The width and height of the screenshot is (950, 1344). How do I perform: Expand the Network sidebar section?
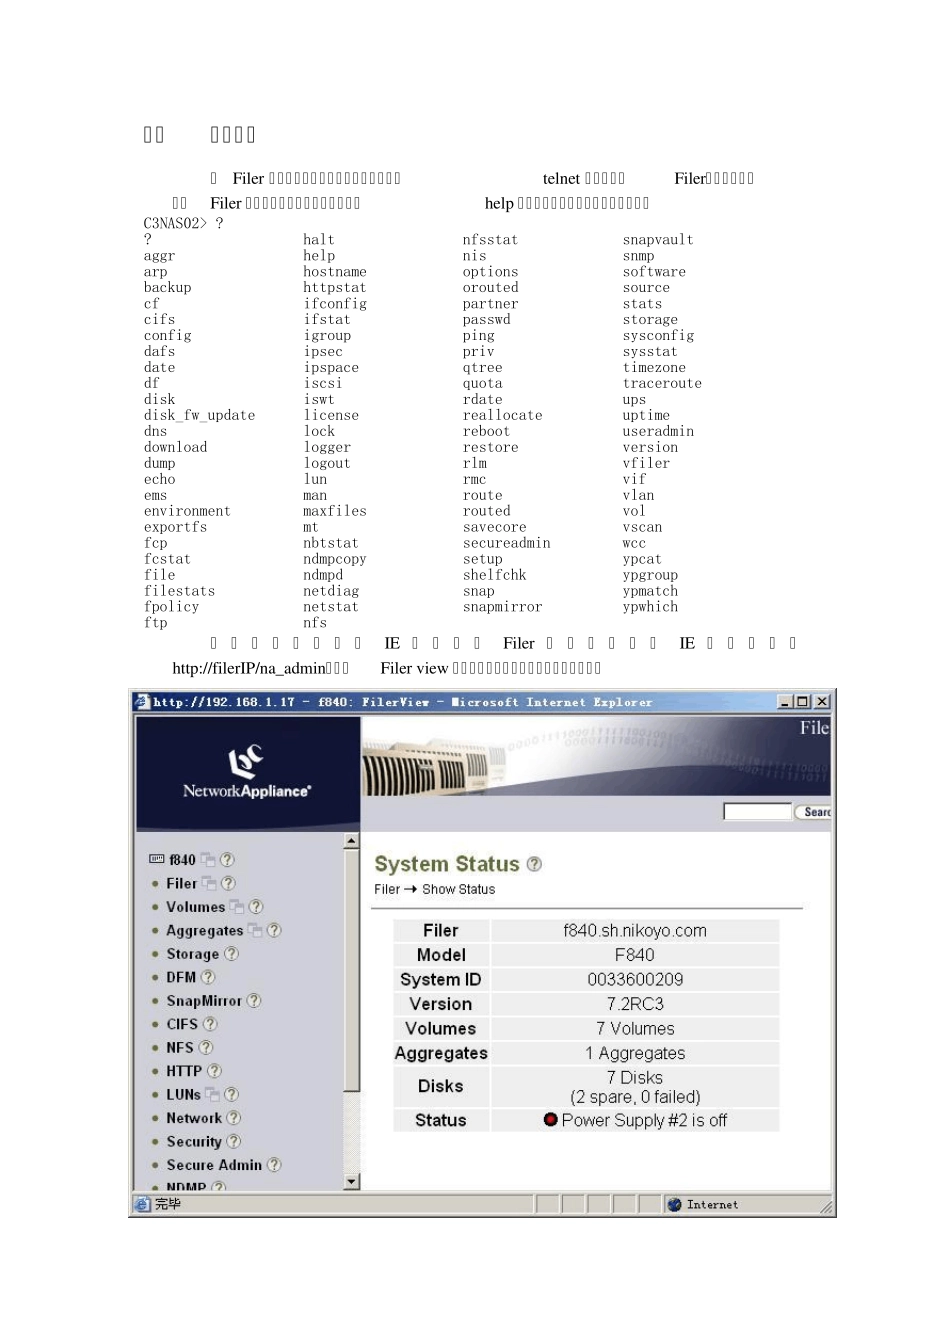(x=194, y=1118)
